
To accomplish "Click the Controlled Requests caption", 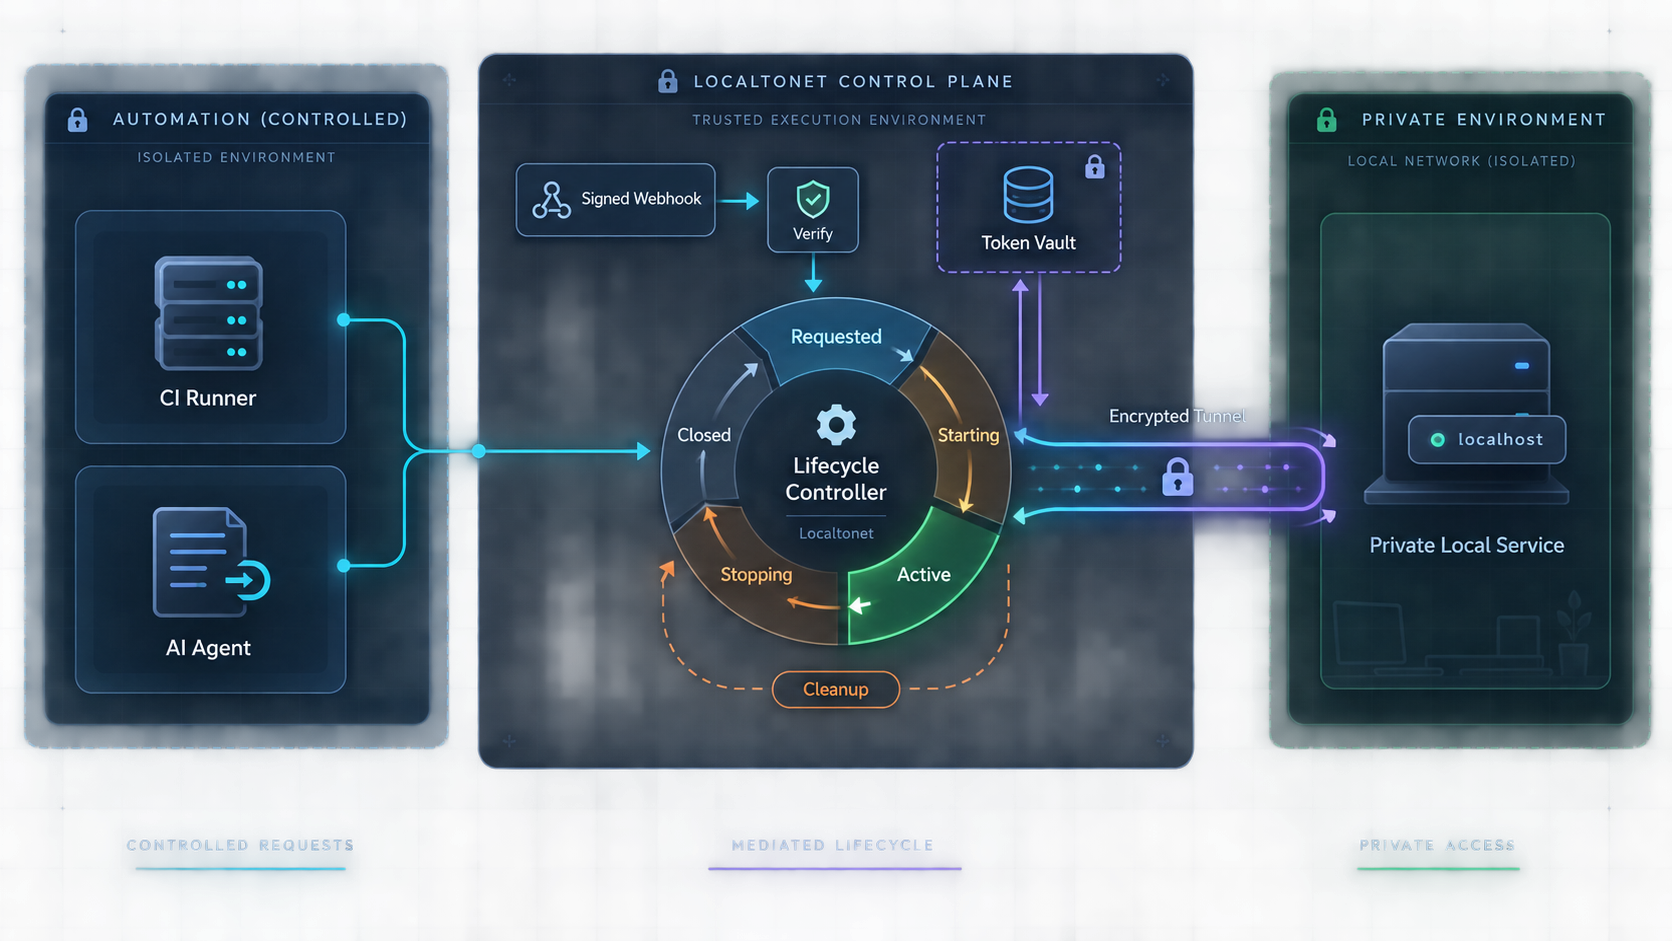I will [240, 845].
